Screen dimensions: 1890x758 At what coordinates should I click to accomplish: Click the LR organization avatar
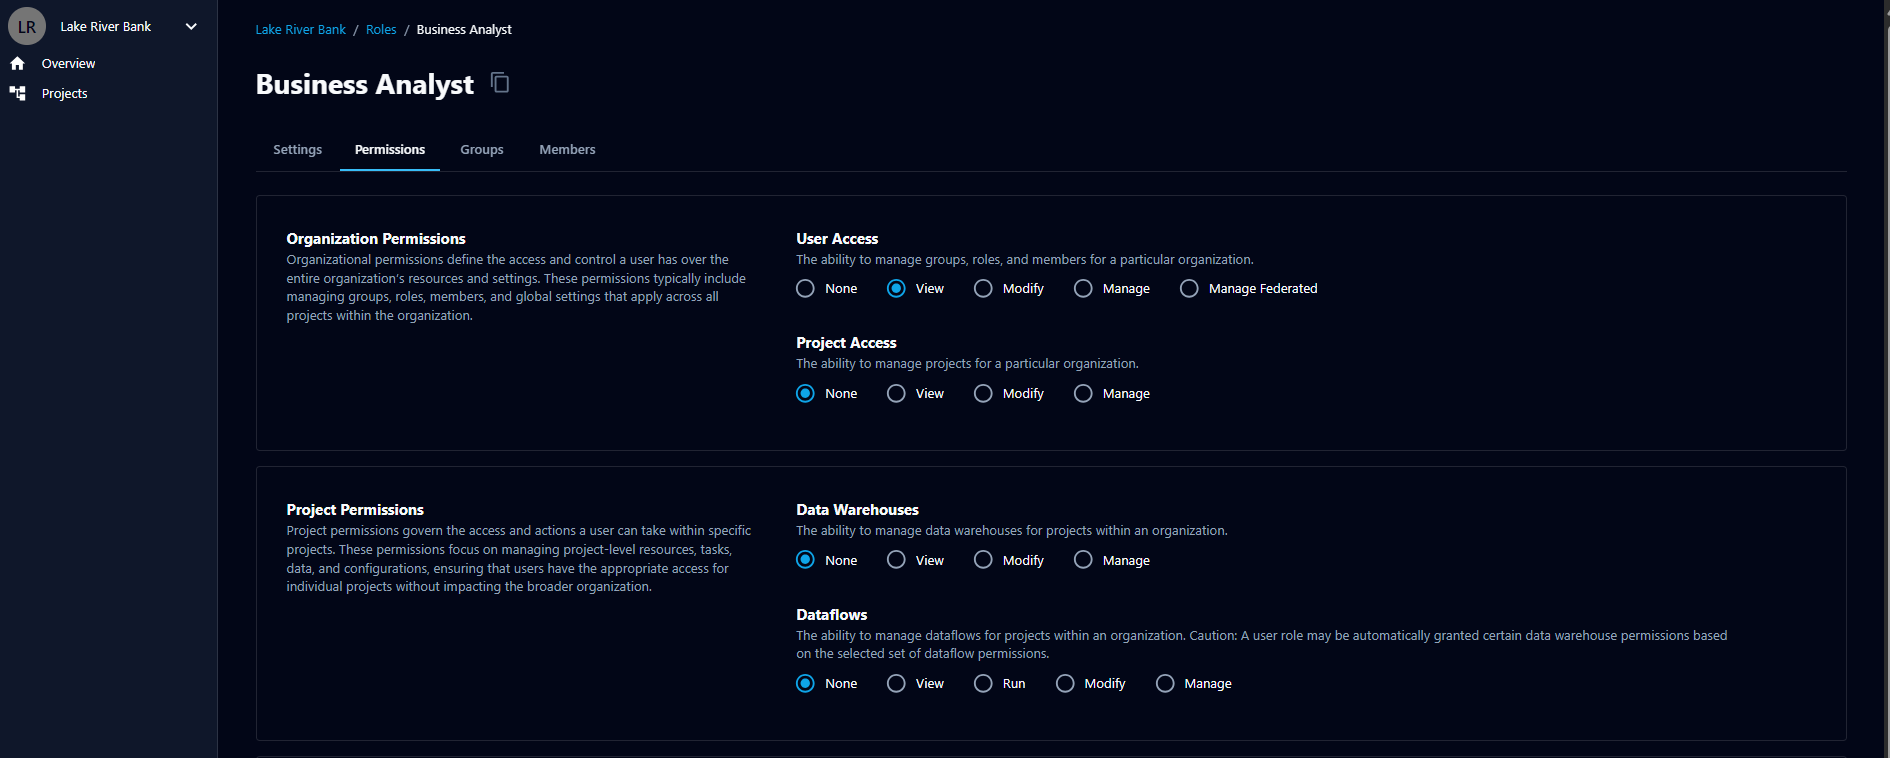(27, 27)
